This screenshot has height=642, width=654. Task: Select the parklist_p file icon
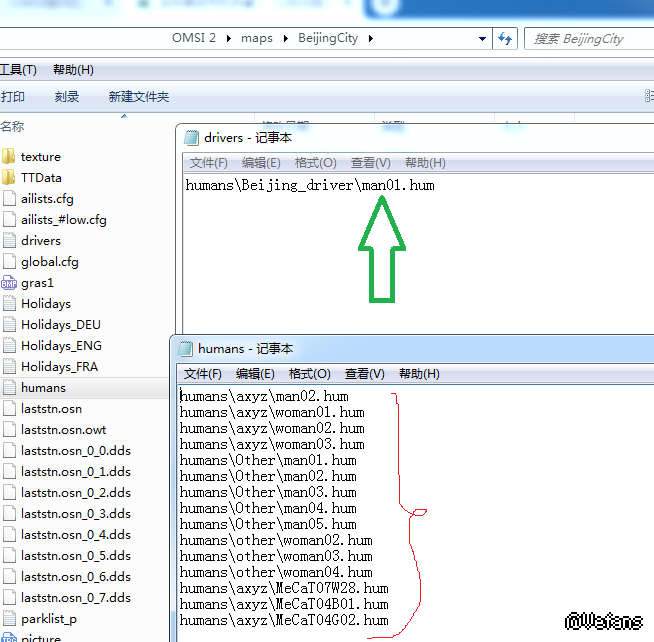coord(9,619)
